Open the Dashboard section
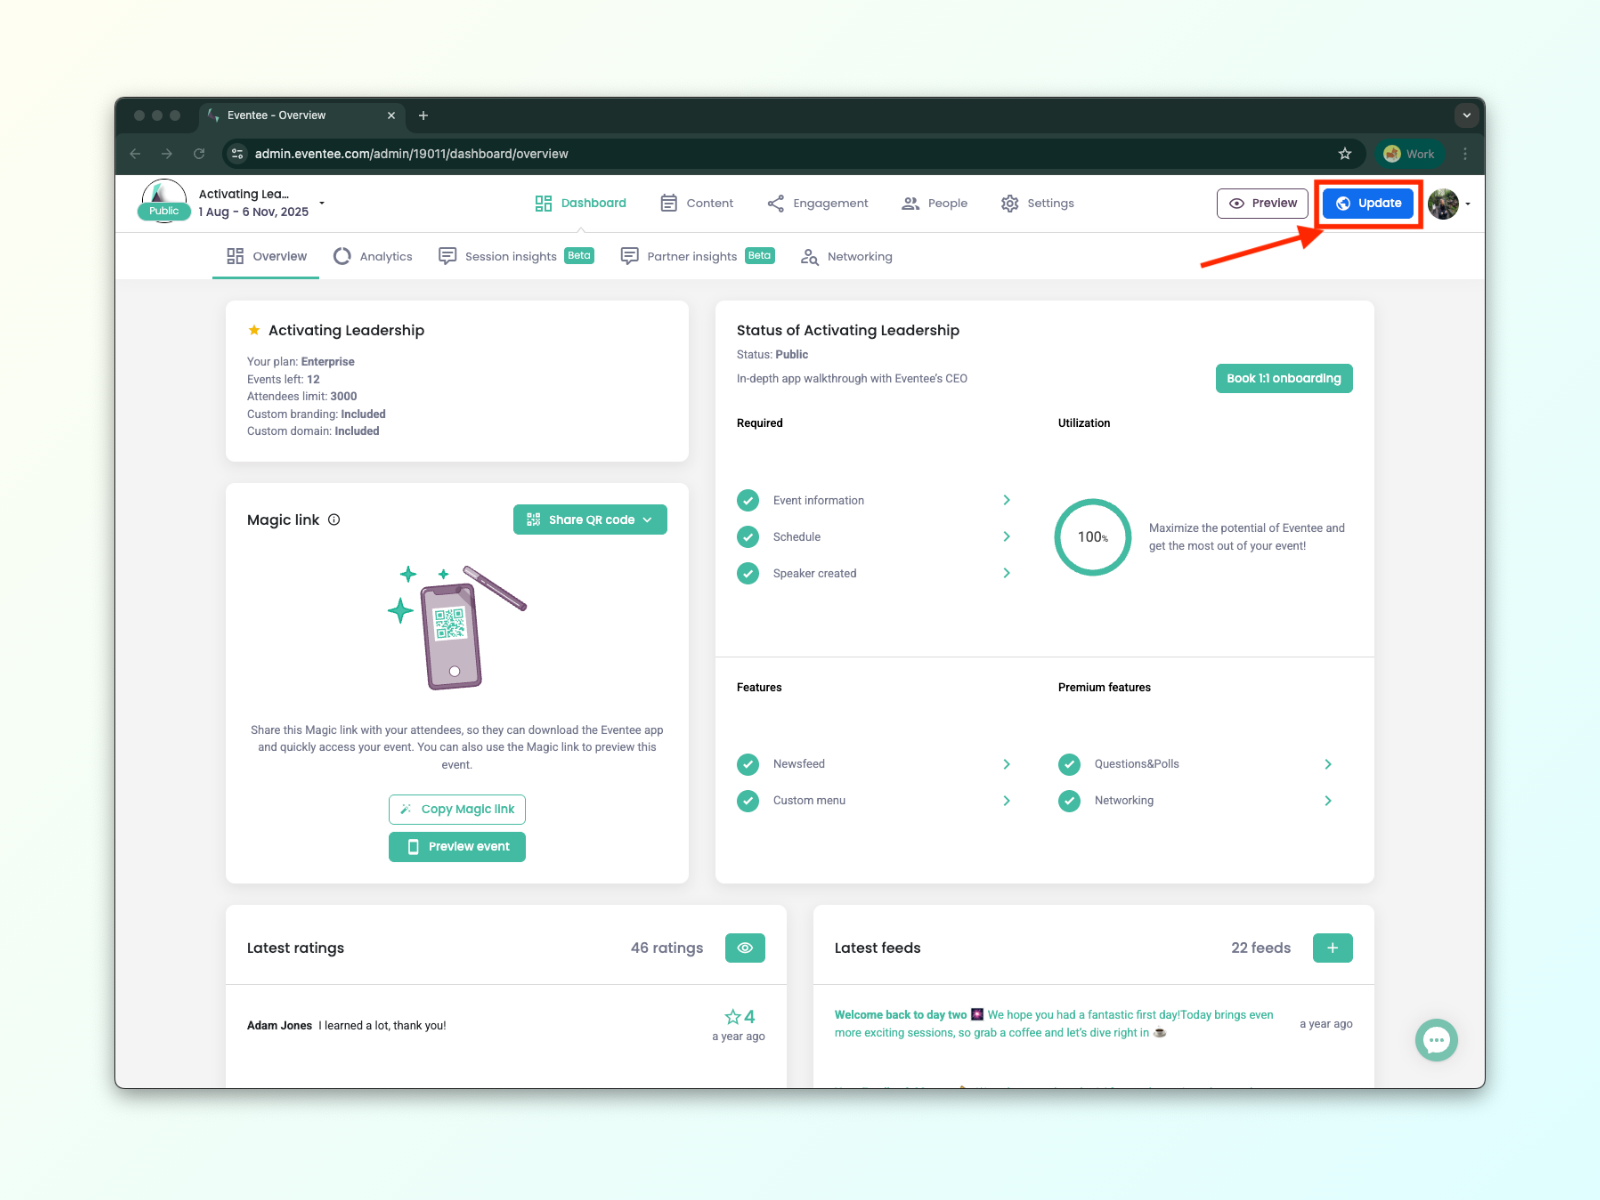The image size is (1600, 1200). 581,203
